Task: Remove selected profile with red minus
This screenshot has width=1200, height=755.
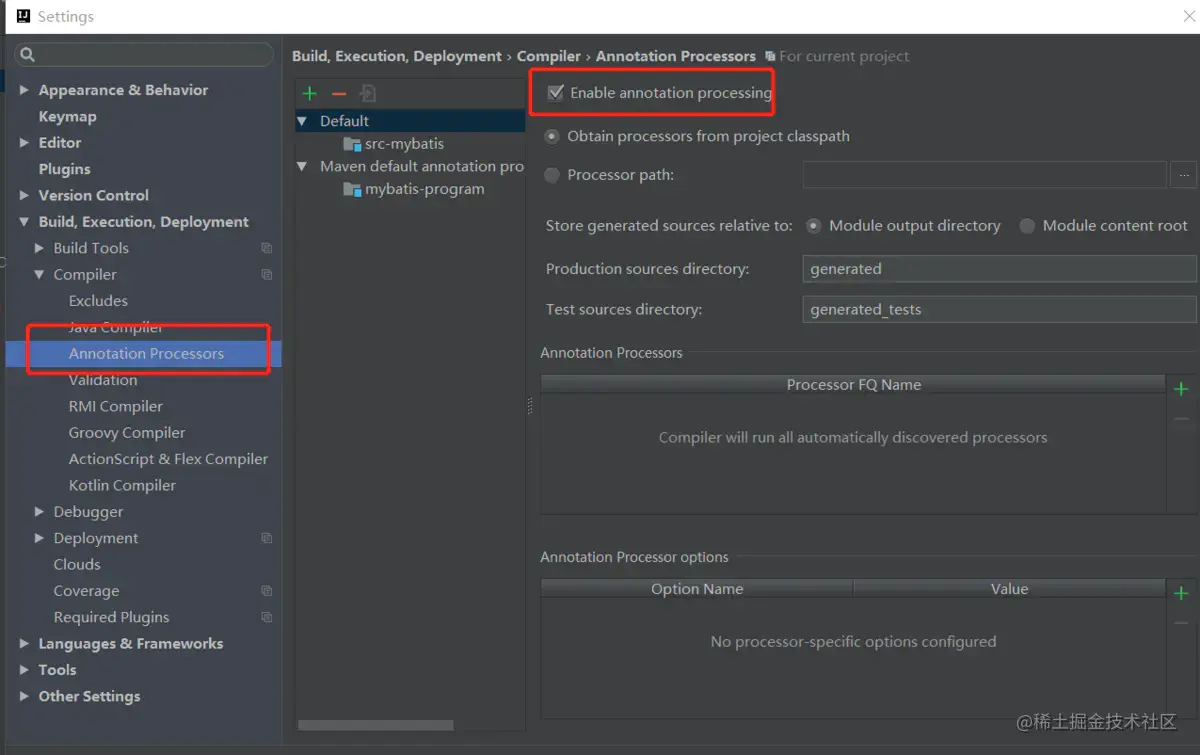Action: pyautogui.click(x=339, y=93)
